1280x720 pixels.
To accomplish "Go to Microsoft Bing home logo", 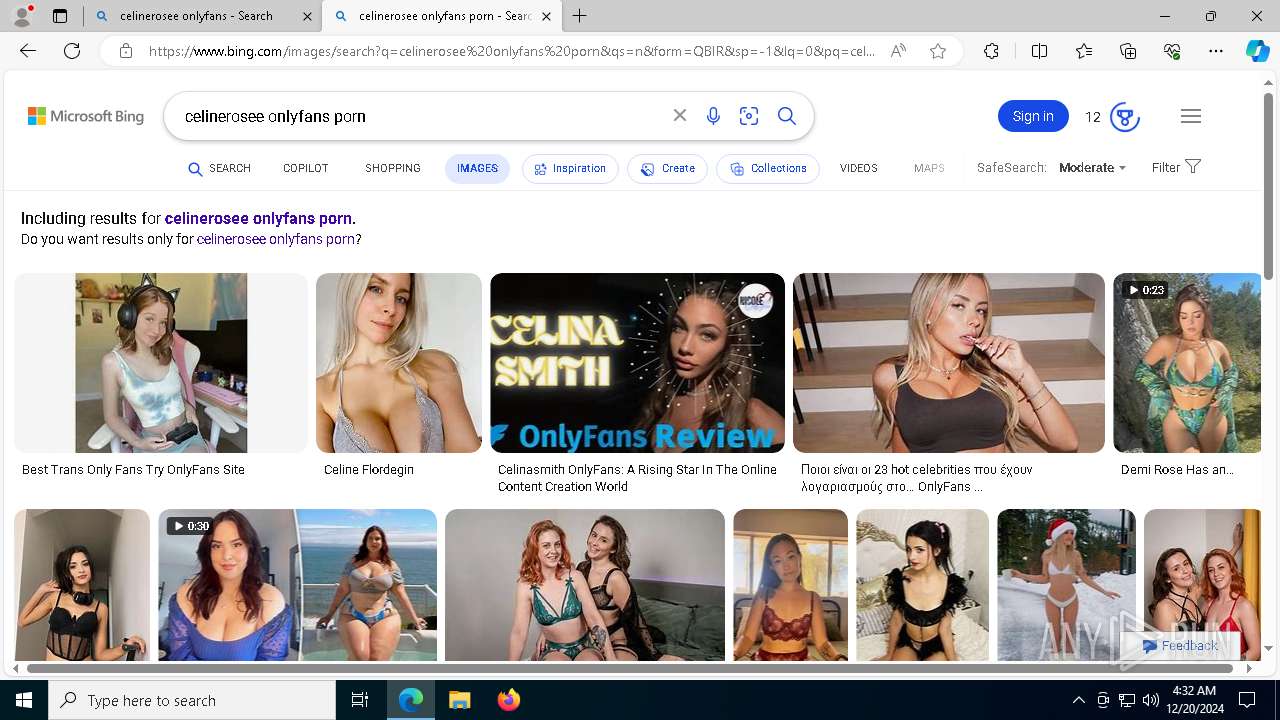I will click(x=86, y=116).
